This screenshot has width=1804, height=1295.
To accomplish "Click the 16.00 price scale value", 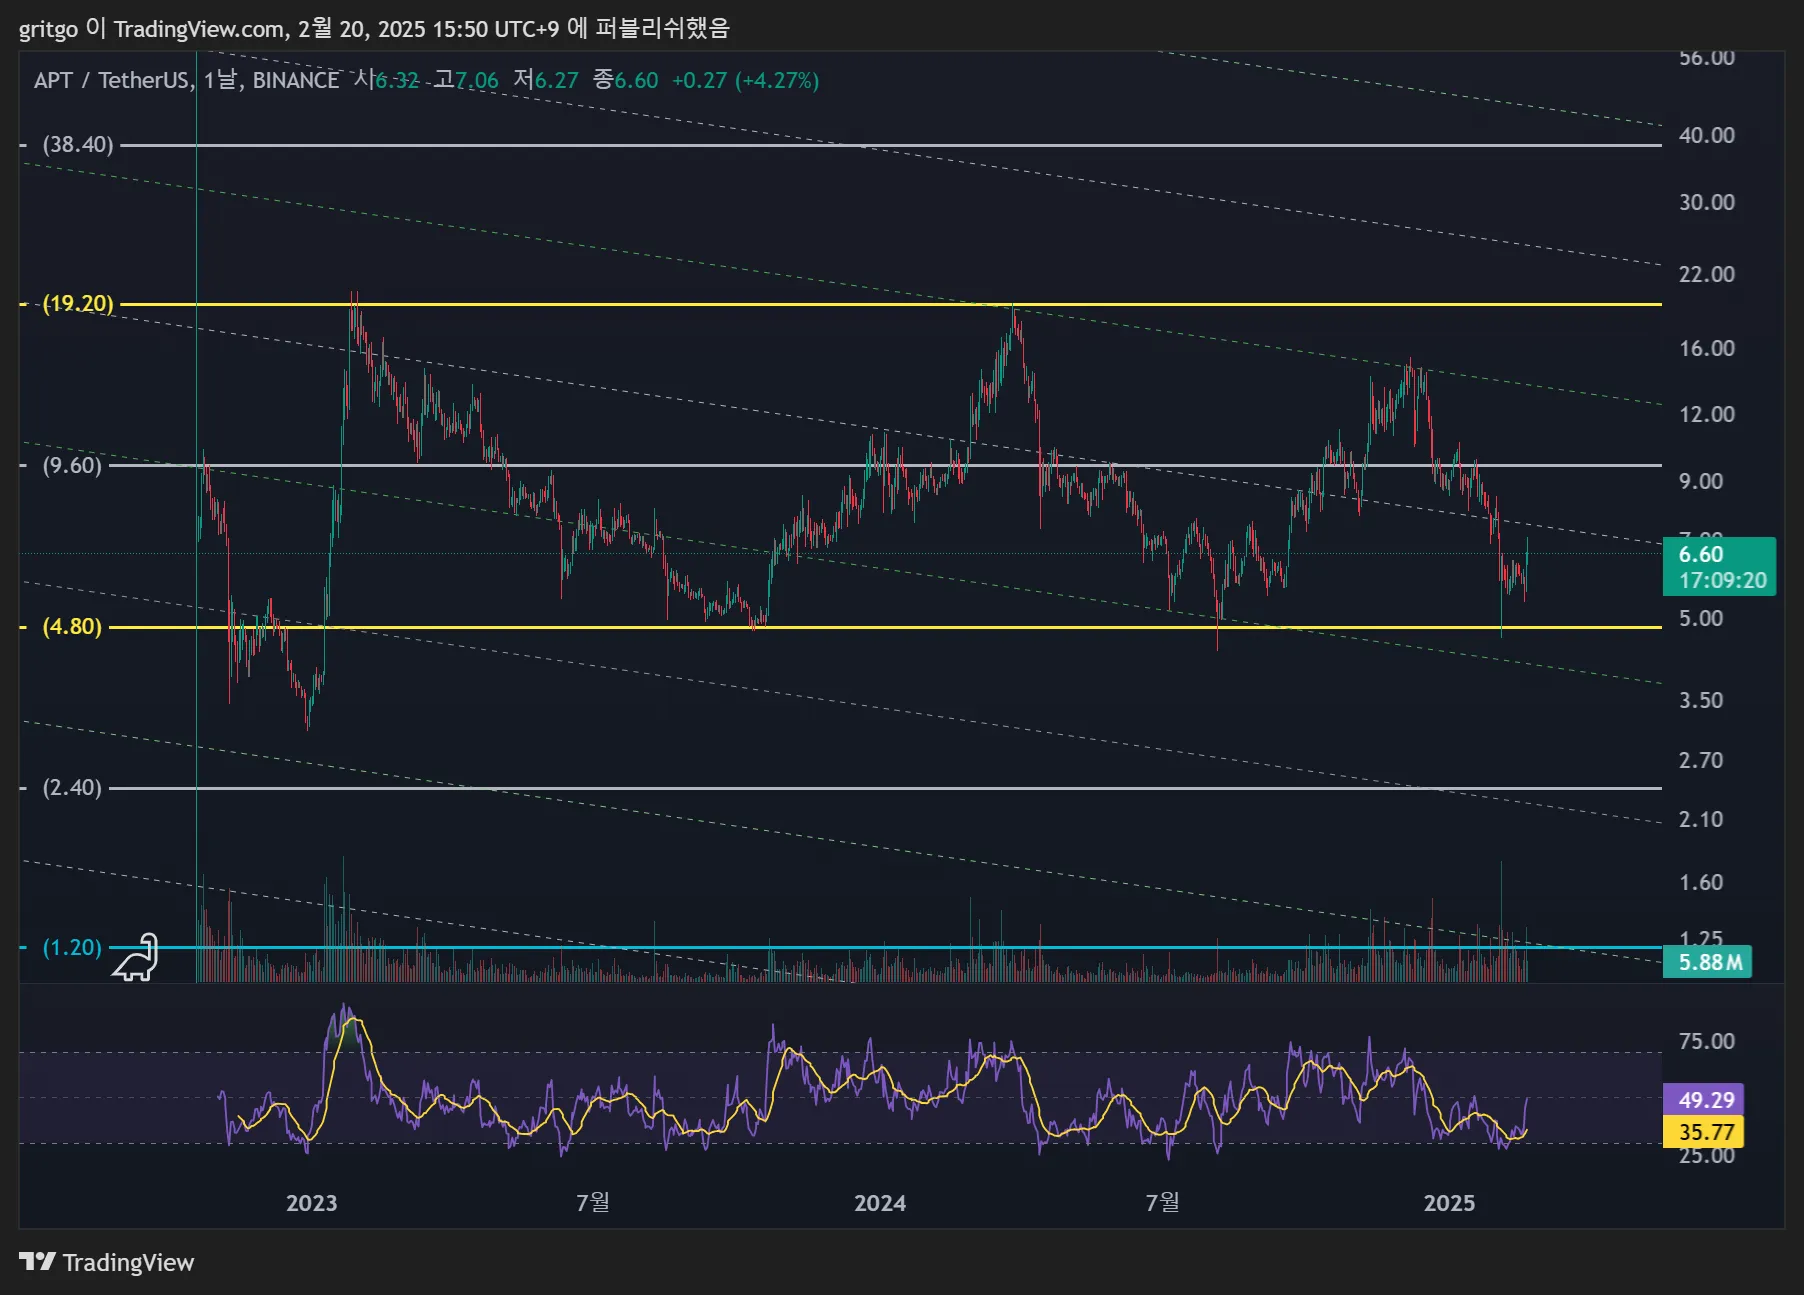I will pyautogui.click(x=1707, y=348).
